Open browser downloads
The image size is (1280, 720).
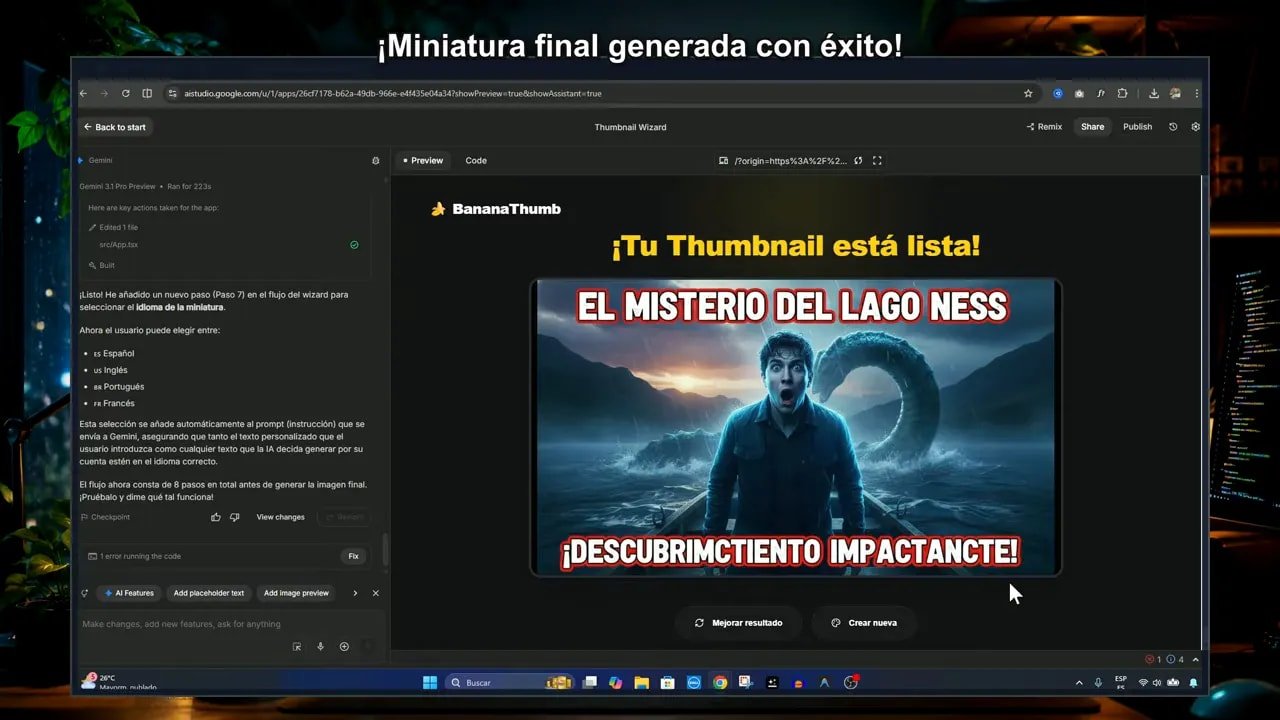1153,93
